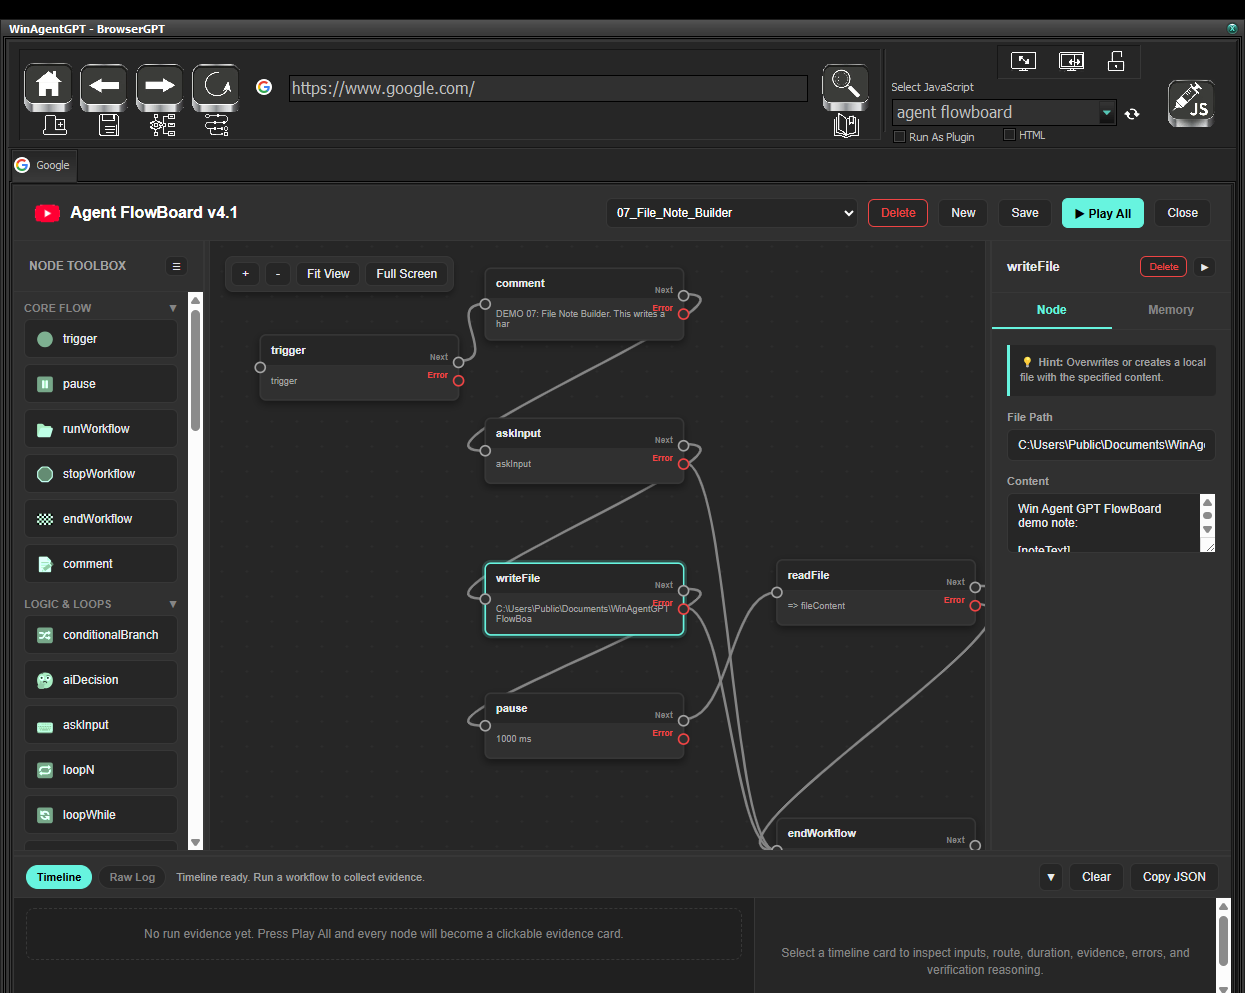Select the askInput node on canvas
The height and width of the screenshot is (993, 1245).
pos(584,451)
